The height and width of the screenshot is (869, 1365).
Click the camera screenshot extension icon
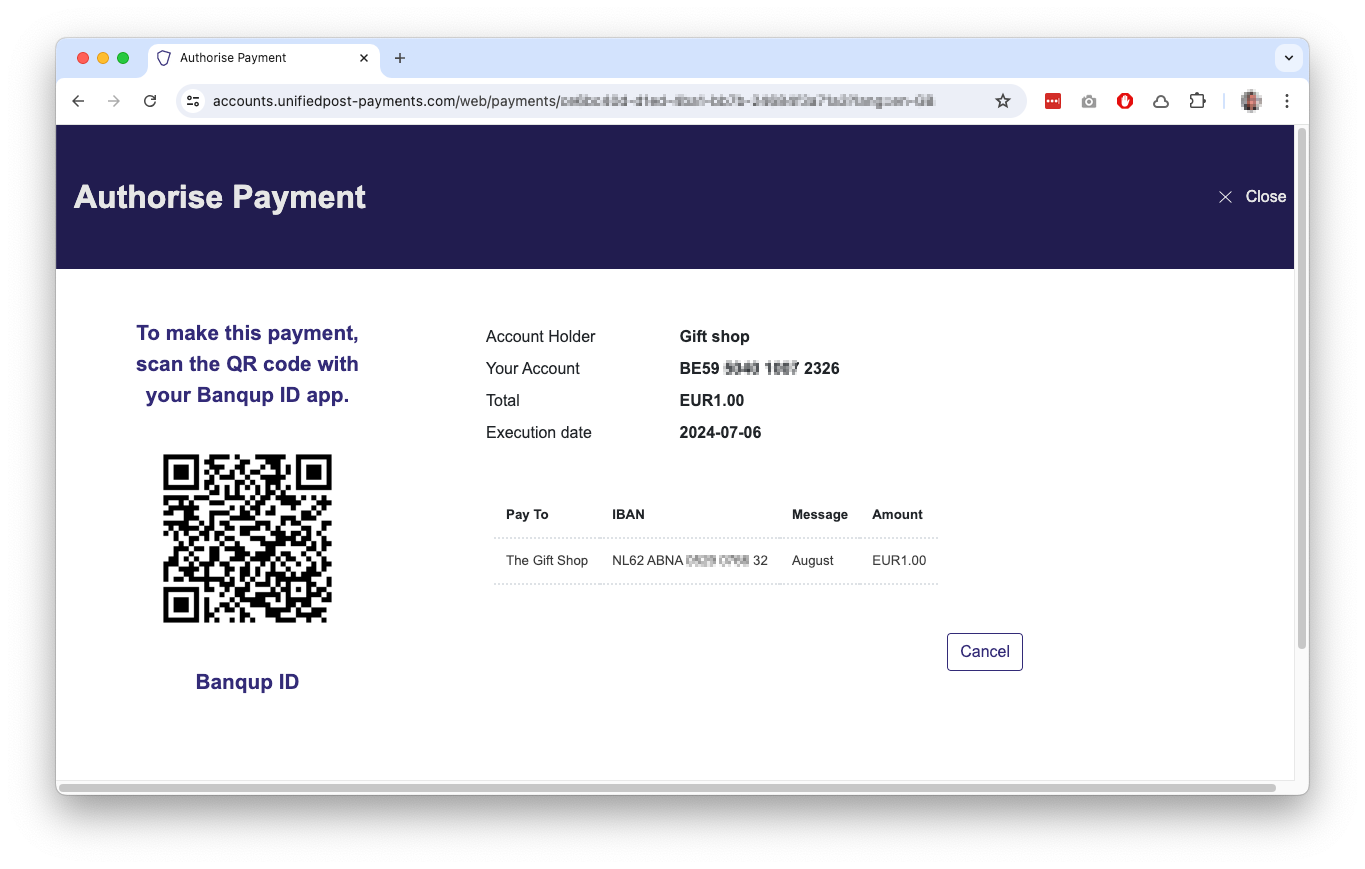1089,101
